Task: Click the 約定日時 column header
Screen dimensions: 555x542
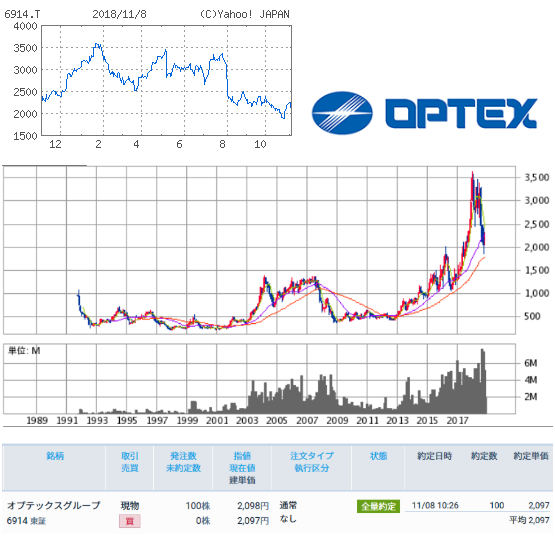Action: [435, 456]
